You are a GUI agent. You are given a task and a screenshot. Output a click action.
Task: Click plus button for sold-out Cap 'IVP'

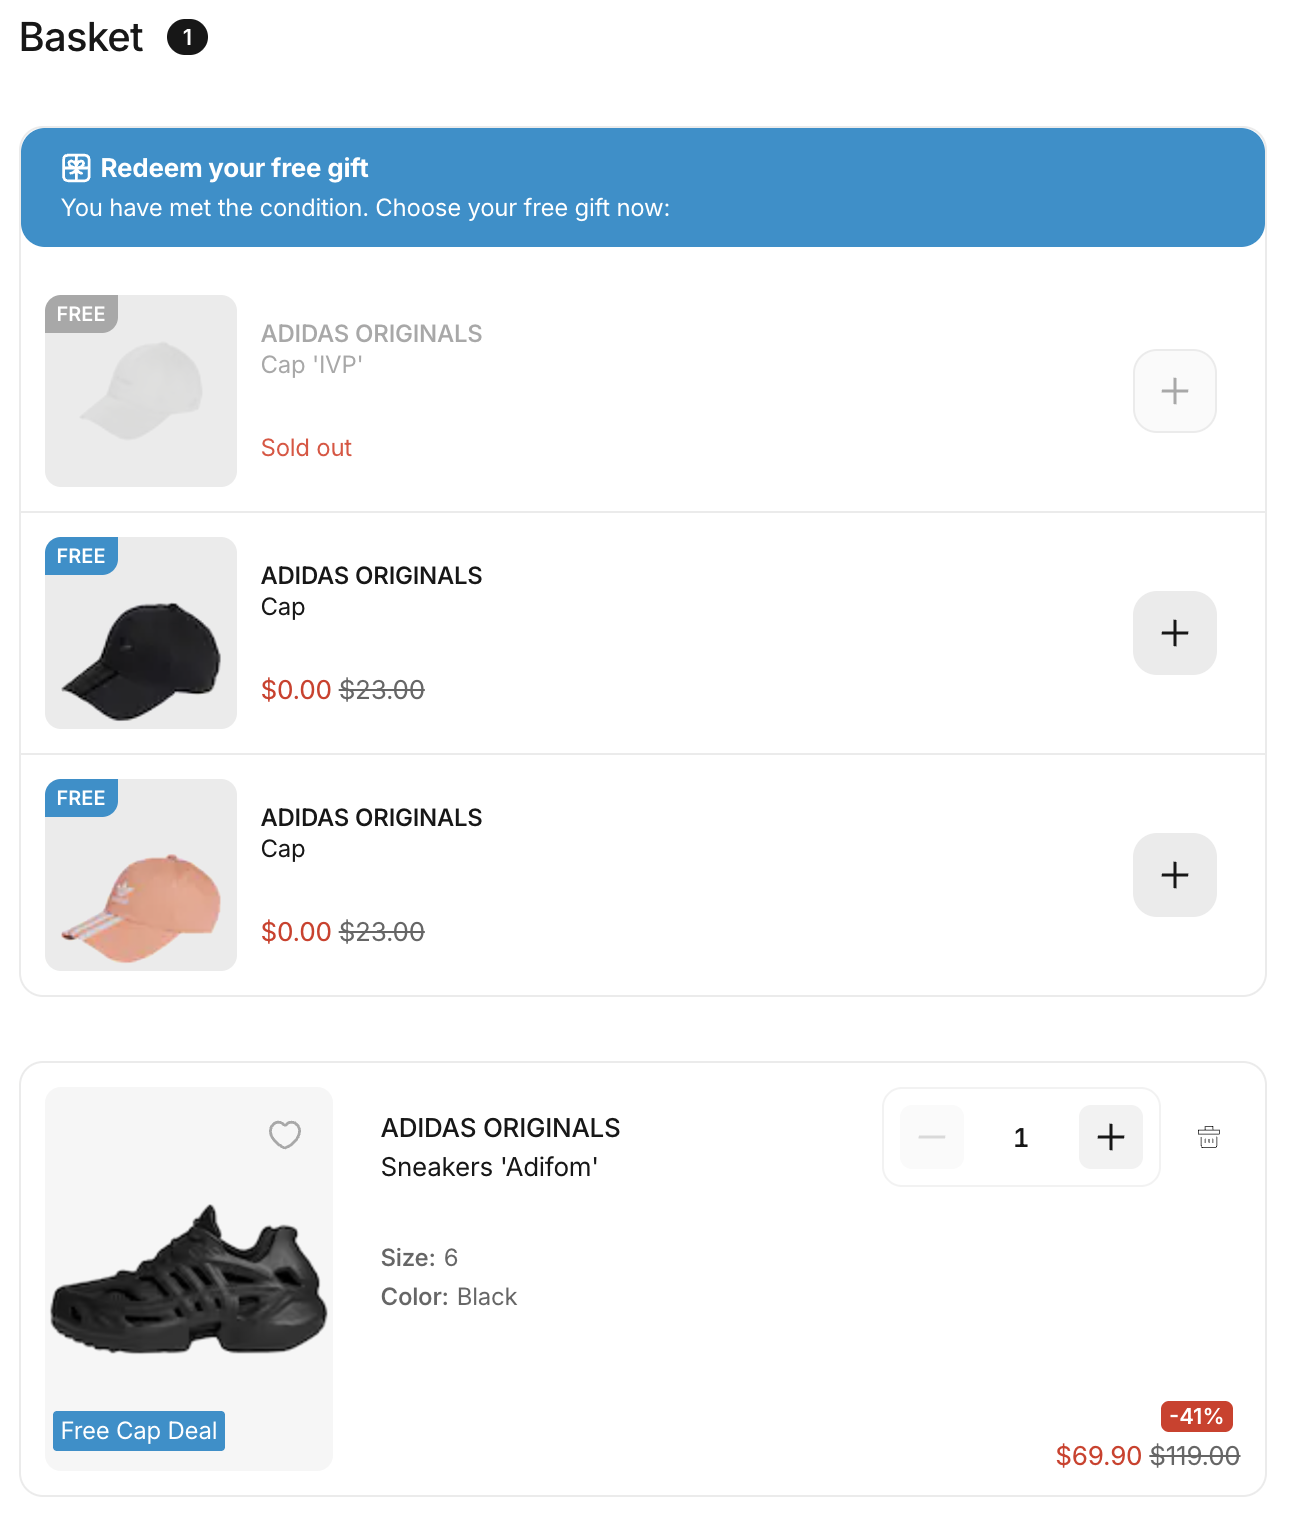(1174, 391)
